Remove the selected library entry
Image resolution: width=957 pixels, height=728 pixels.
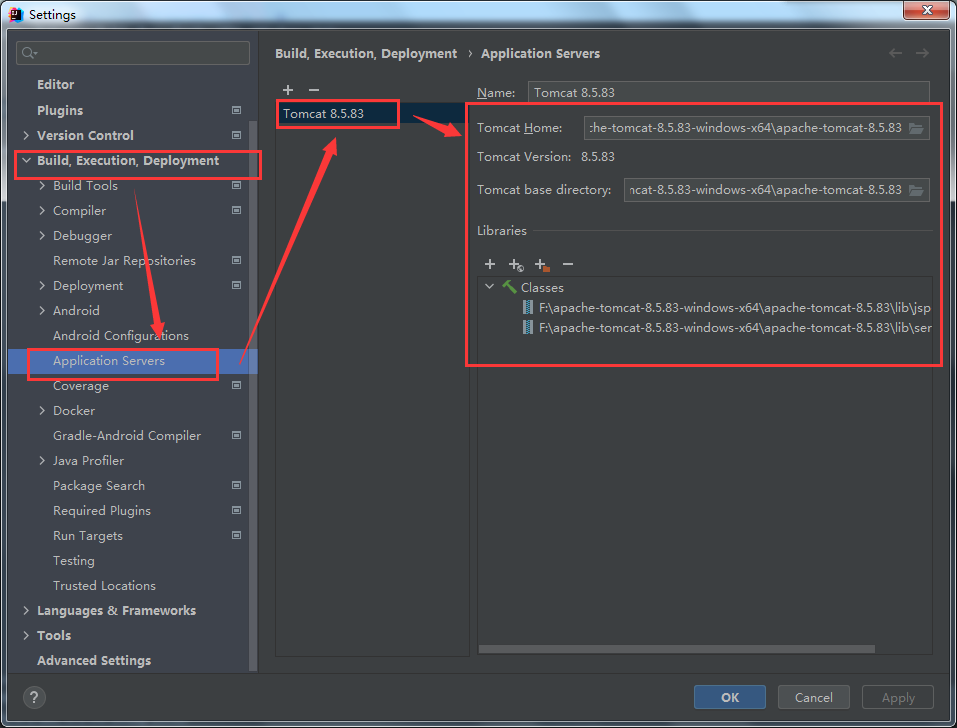[x=568, y=264]
